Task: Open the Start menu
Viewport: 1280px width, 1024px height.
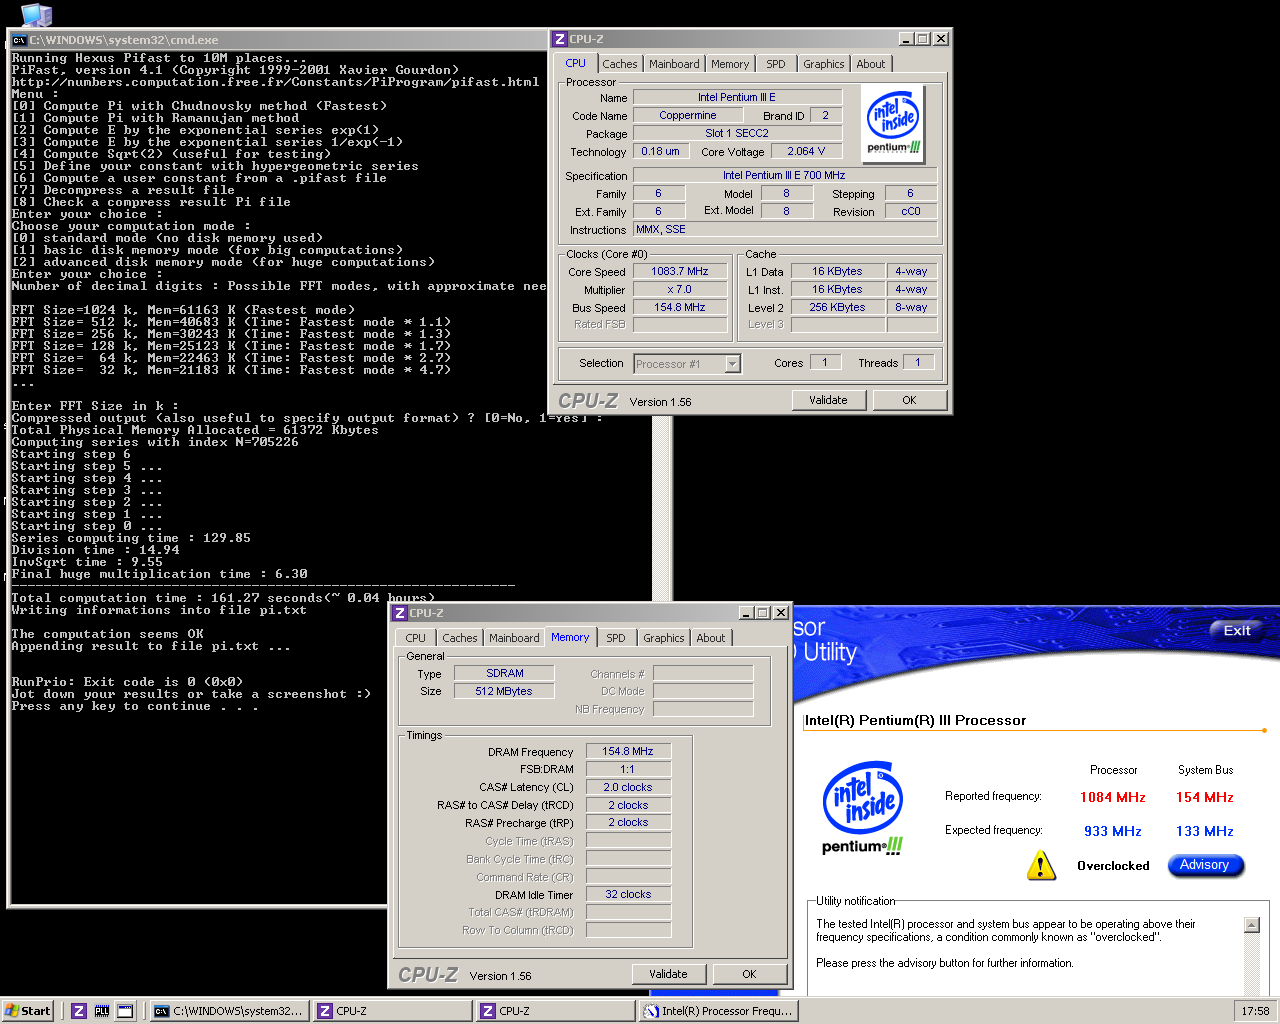Action: [x=28, y=1011]
